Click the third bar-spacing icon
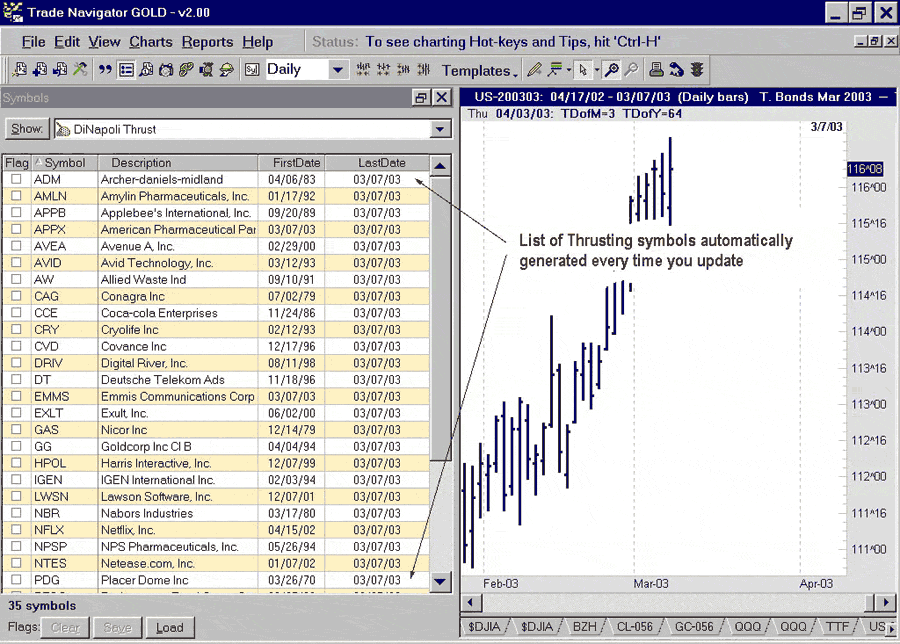This screenshot has width=900, height=644. 403,70
